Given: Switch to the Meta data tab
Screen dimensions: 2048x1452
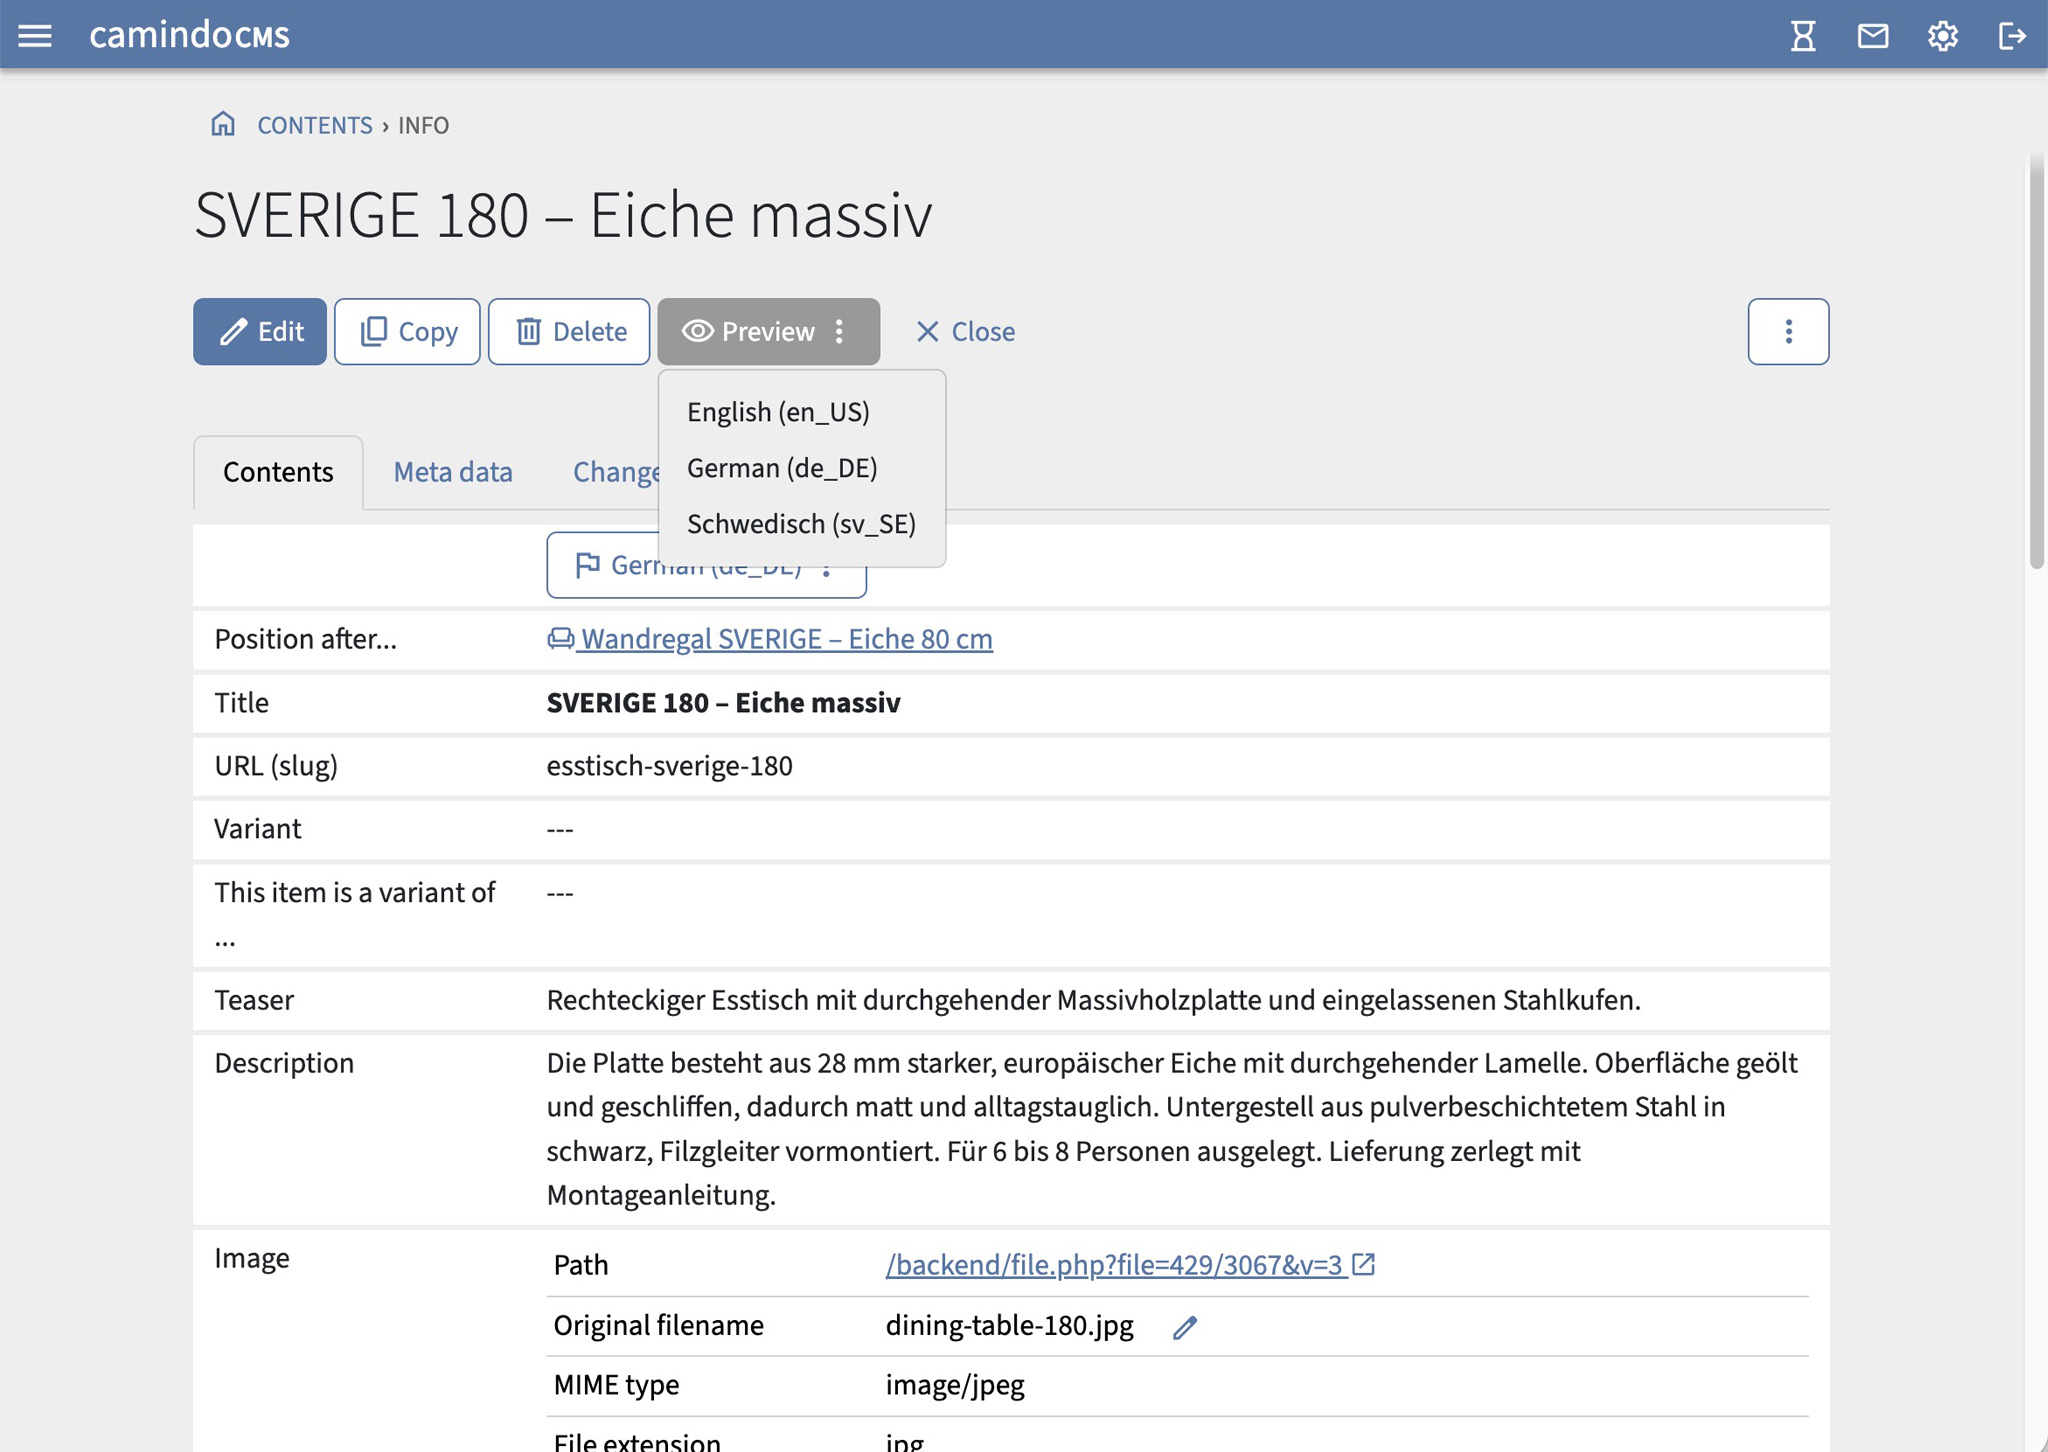Looking at the screenshot, I should 453,472.
